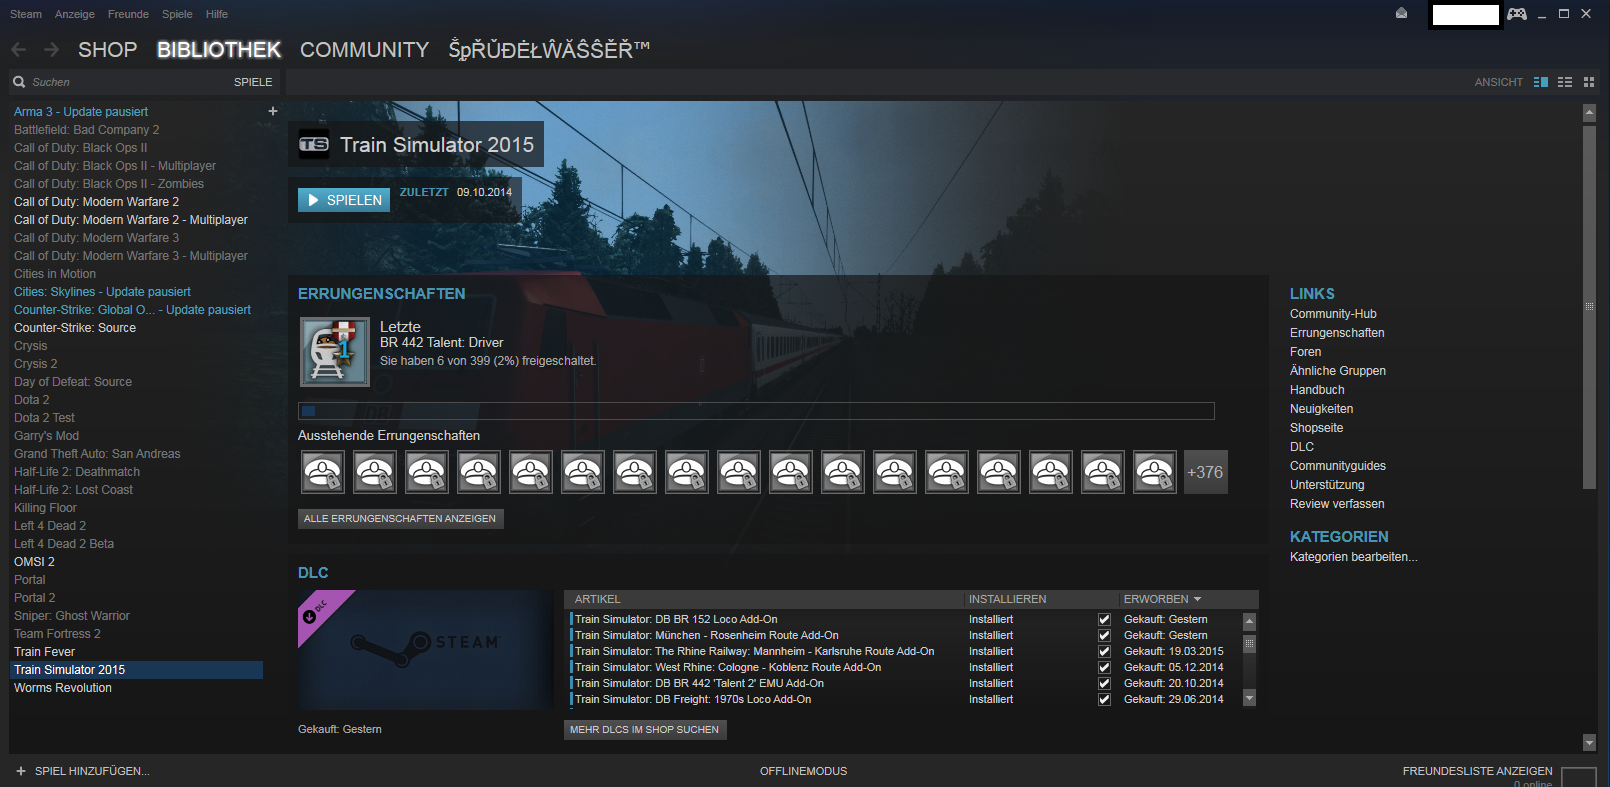Open the Handbuch link
This screenshot has width=1610, height=787.
click(x=1317, y=390)
